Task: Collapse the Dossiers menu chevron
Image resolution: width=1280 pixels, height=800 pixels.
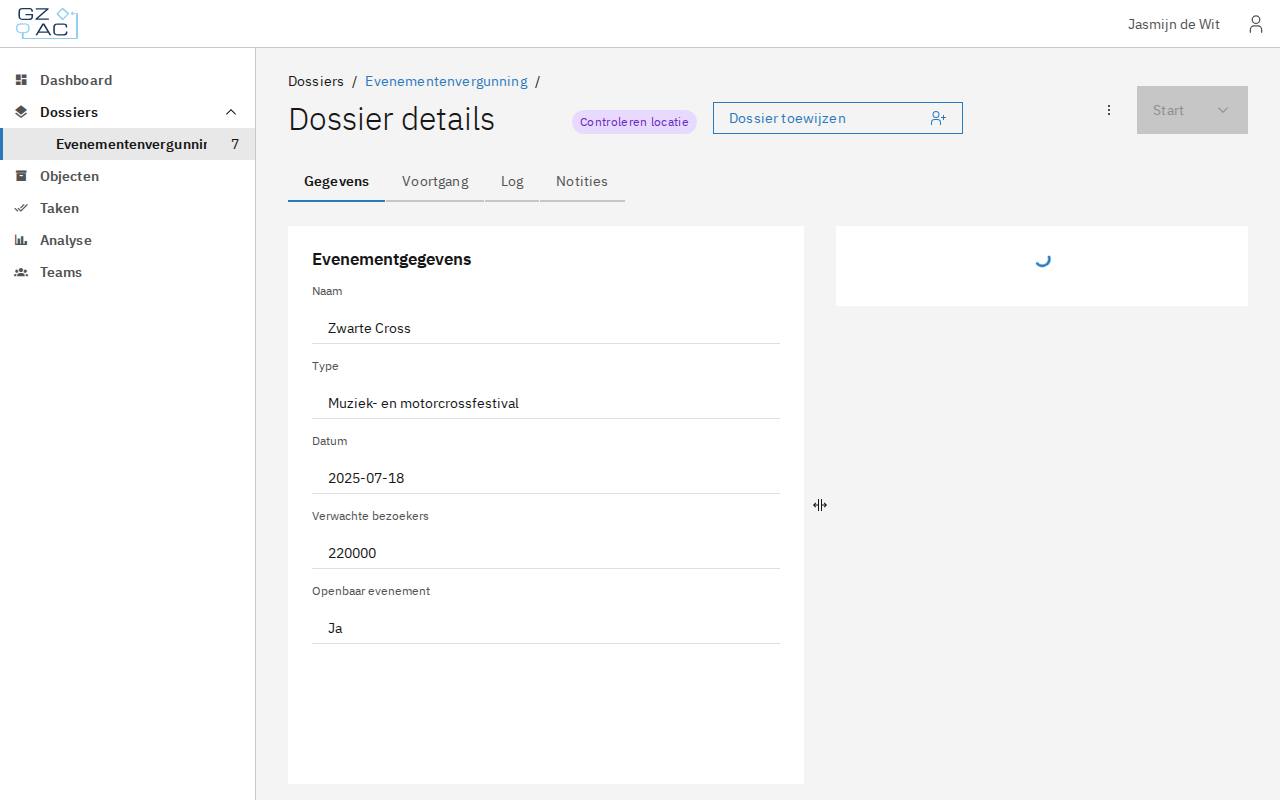Action: (x=231, y=112)
